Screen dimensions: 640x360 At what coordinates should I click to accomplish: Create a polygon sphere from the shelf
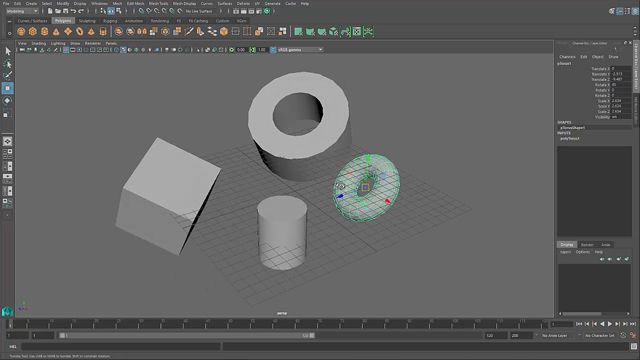pyautogui.click(x=21, y=31)
